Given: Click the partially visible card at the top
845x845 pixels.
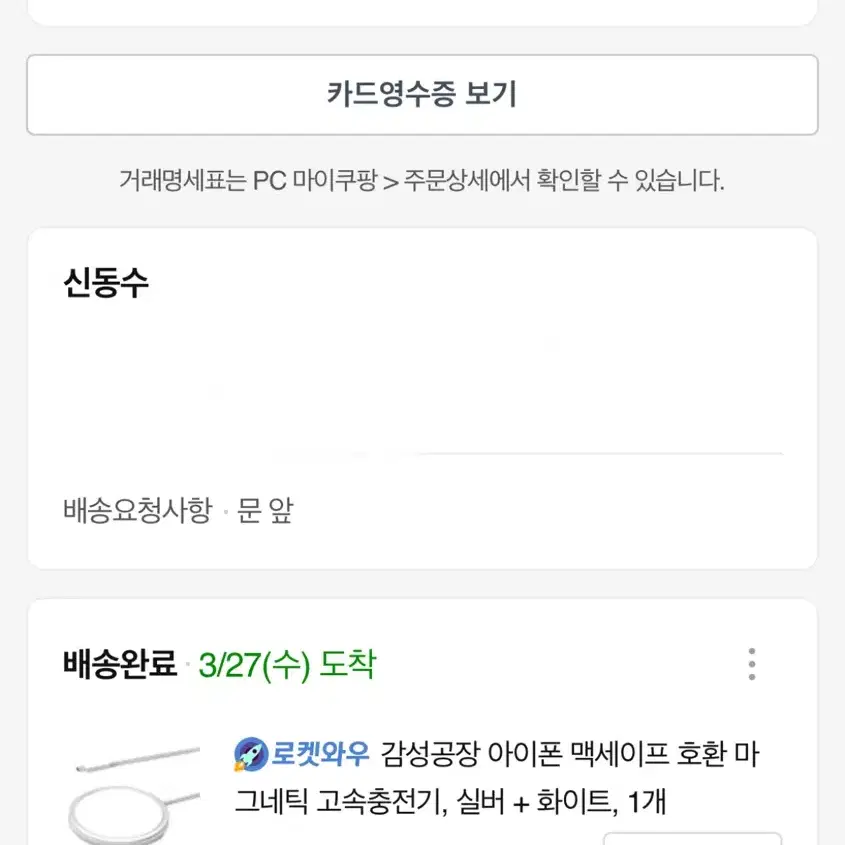Looking at the screenshot, I should tap(422, 12).
